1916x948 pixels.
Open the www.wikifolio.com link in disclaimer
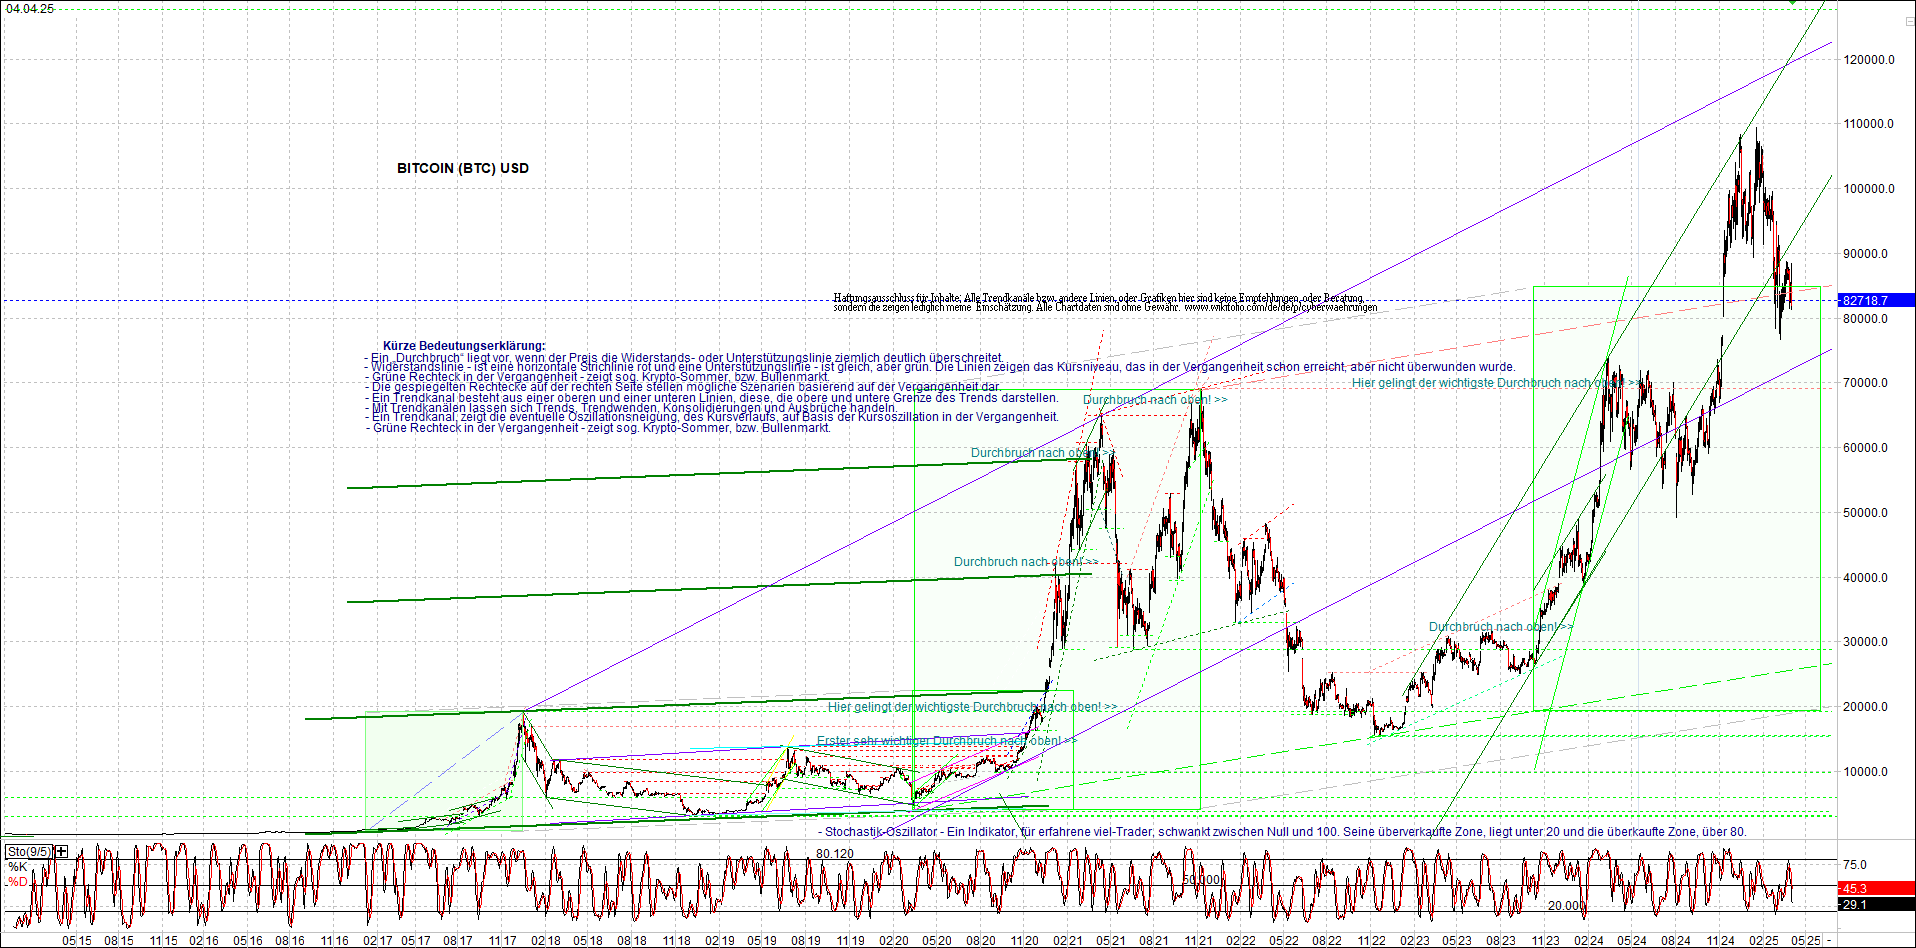click(x=1280, y=308)
